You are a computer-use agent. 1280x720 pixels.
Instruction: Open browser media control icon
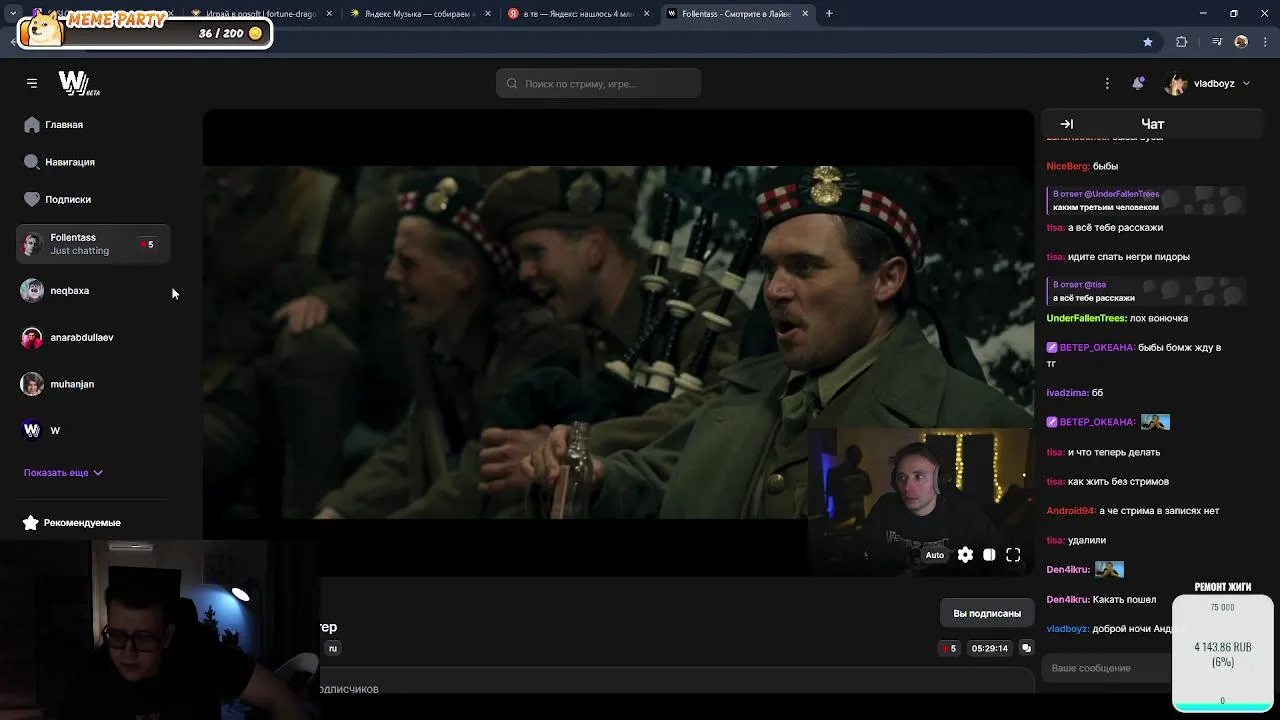pyautogui.click(x=1217, y=42)
